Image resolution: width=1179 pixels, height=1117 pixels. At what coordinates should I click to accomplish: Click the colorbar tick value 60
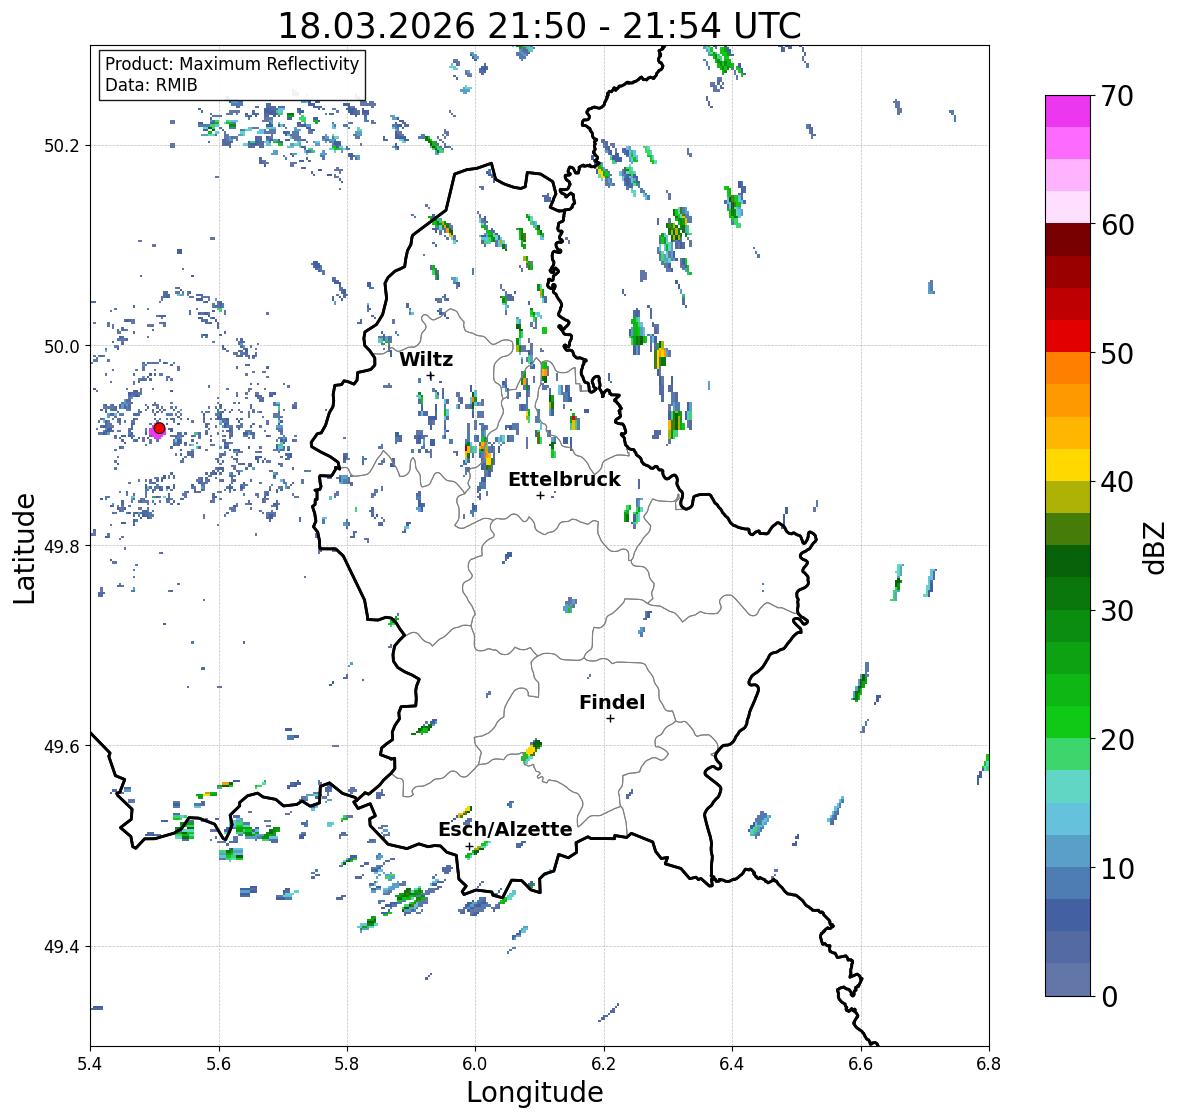point(1116,225)
